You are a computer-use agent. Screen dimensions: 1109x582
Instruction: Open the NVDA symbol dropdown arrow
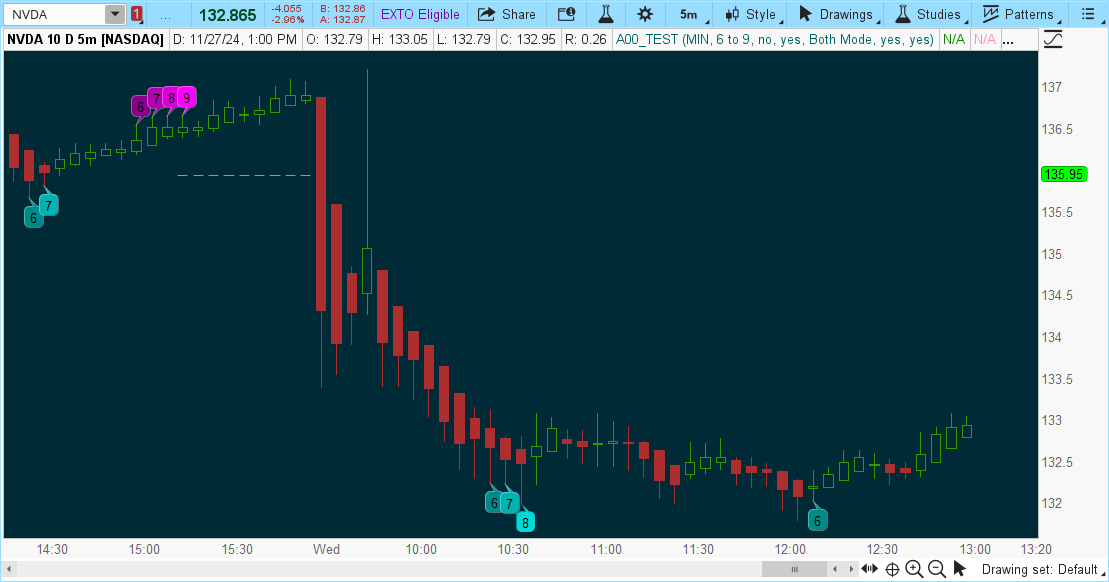(115, 14)
